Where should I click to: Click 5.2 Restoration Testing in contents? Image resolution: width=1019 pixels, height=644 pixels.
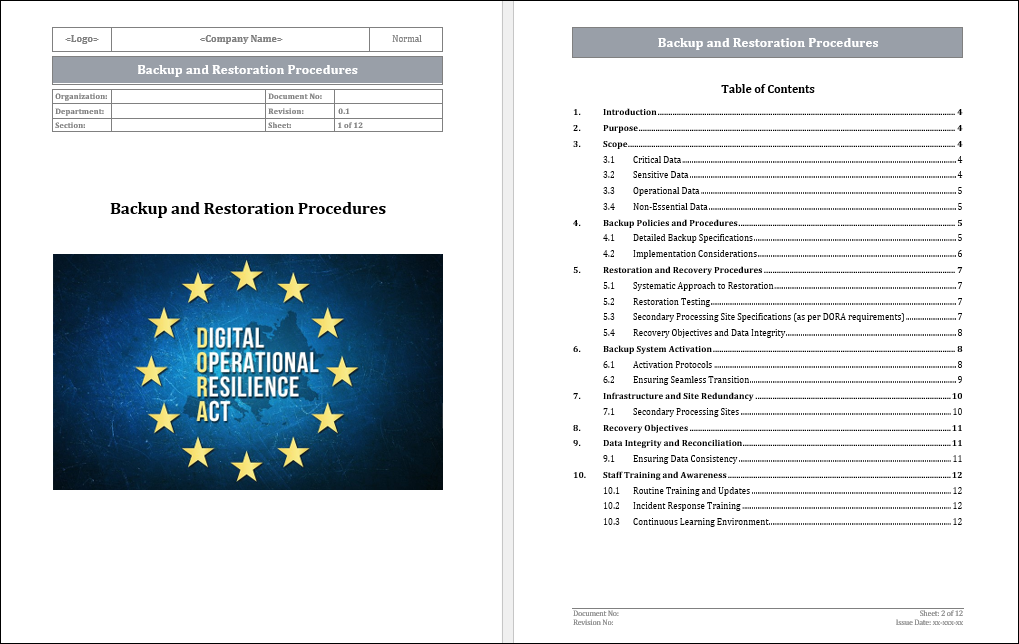click(x=671, y=301)
